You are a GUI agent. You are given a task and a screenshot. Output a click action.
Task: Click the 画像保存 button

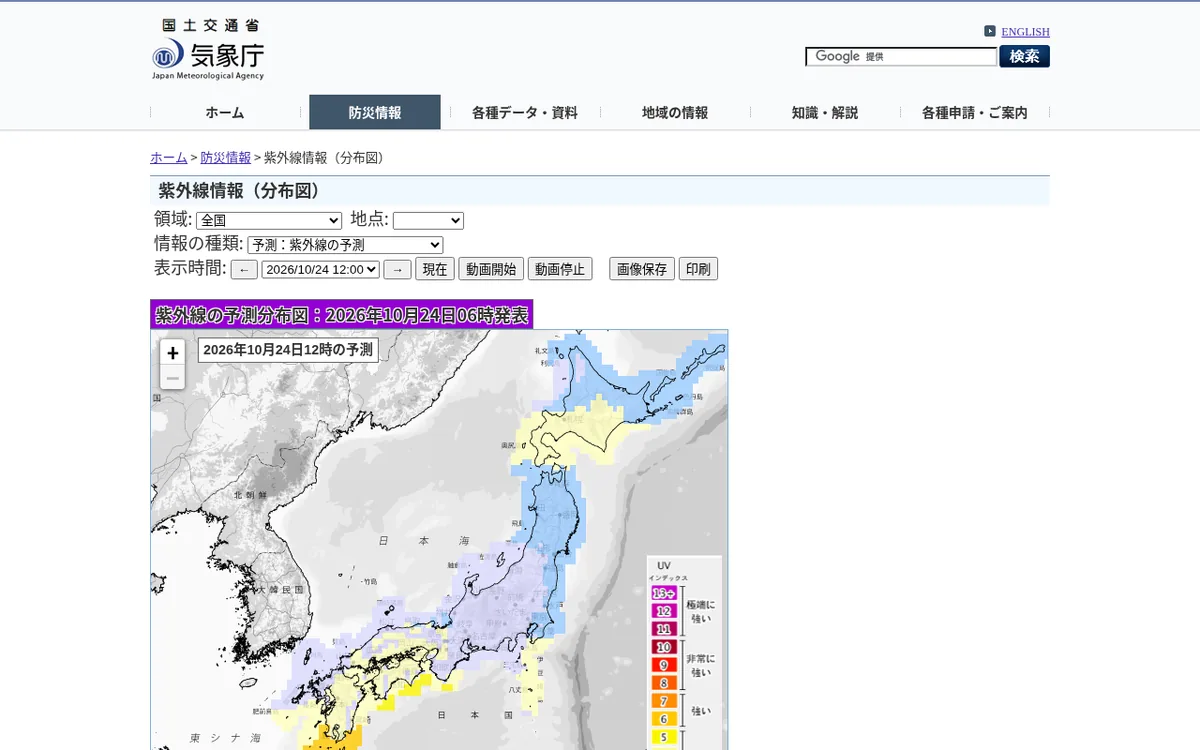pyautogui.click(x=642, y=269)
